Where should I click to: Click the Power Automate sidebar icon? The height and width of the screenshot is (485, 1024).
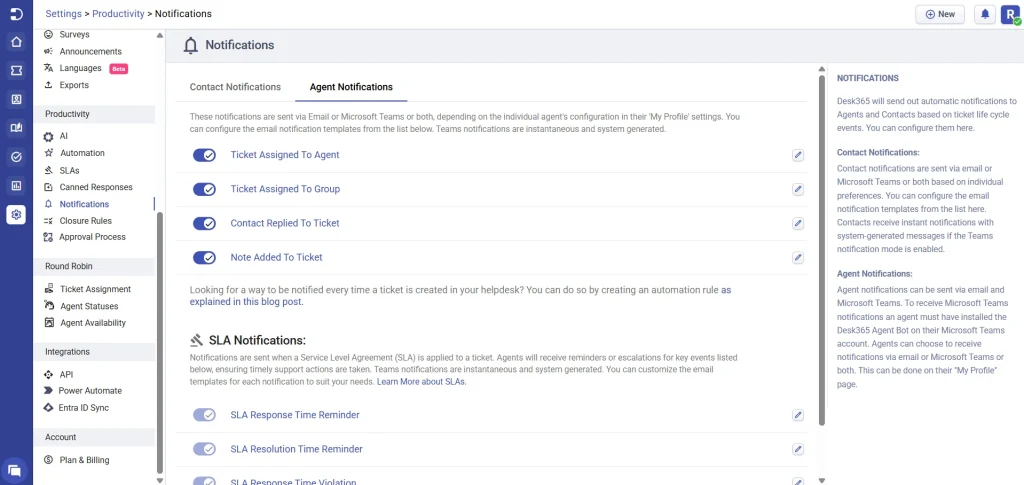click(48, 390)
